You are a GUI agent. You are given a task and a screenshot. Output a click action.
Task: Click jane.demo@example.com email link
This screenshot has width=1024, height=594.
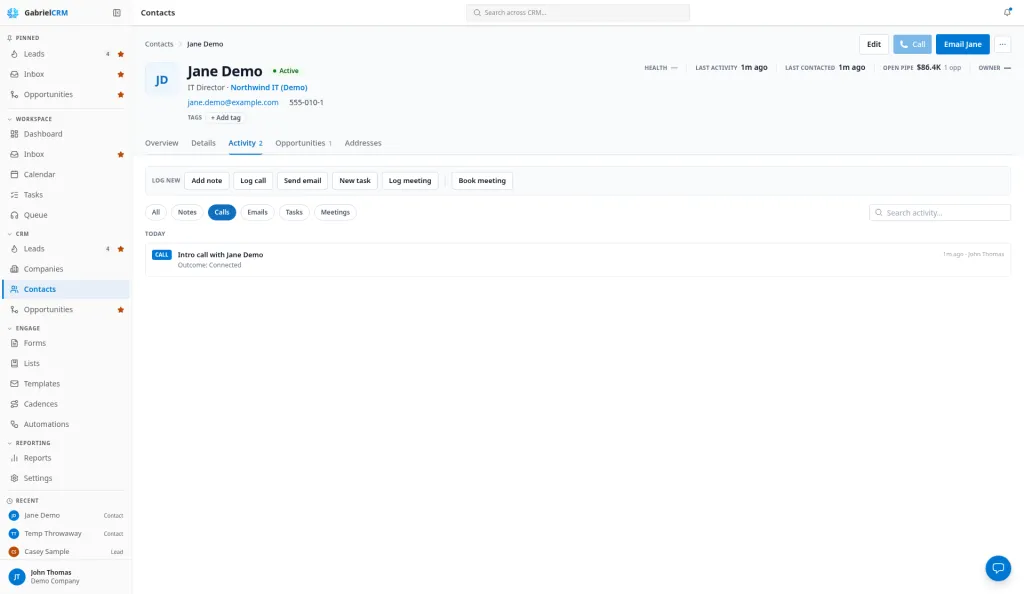coord(233,102)
